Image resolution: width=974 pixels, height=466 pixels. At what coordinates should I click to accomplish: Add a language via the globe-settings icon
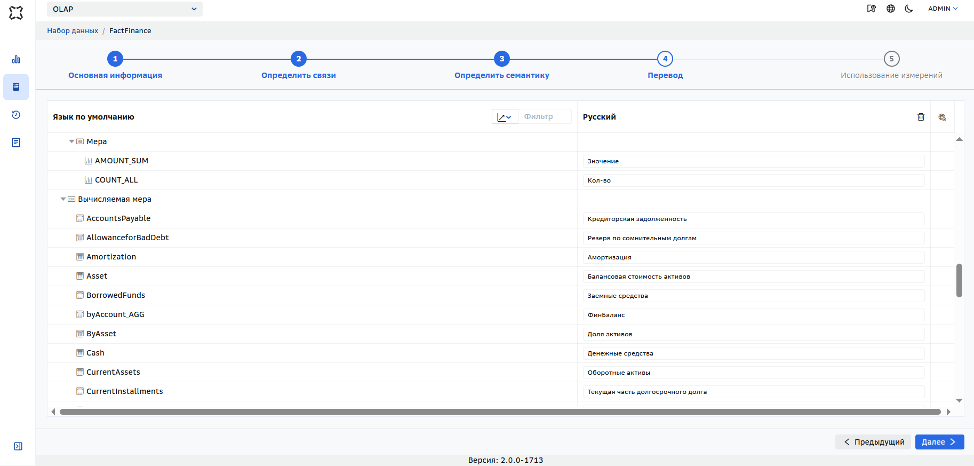point(942,117)
